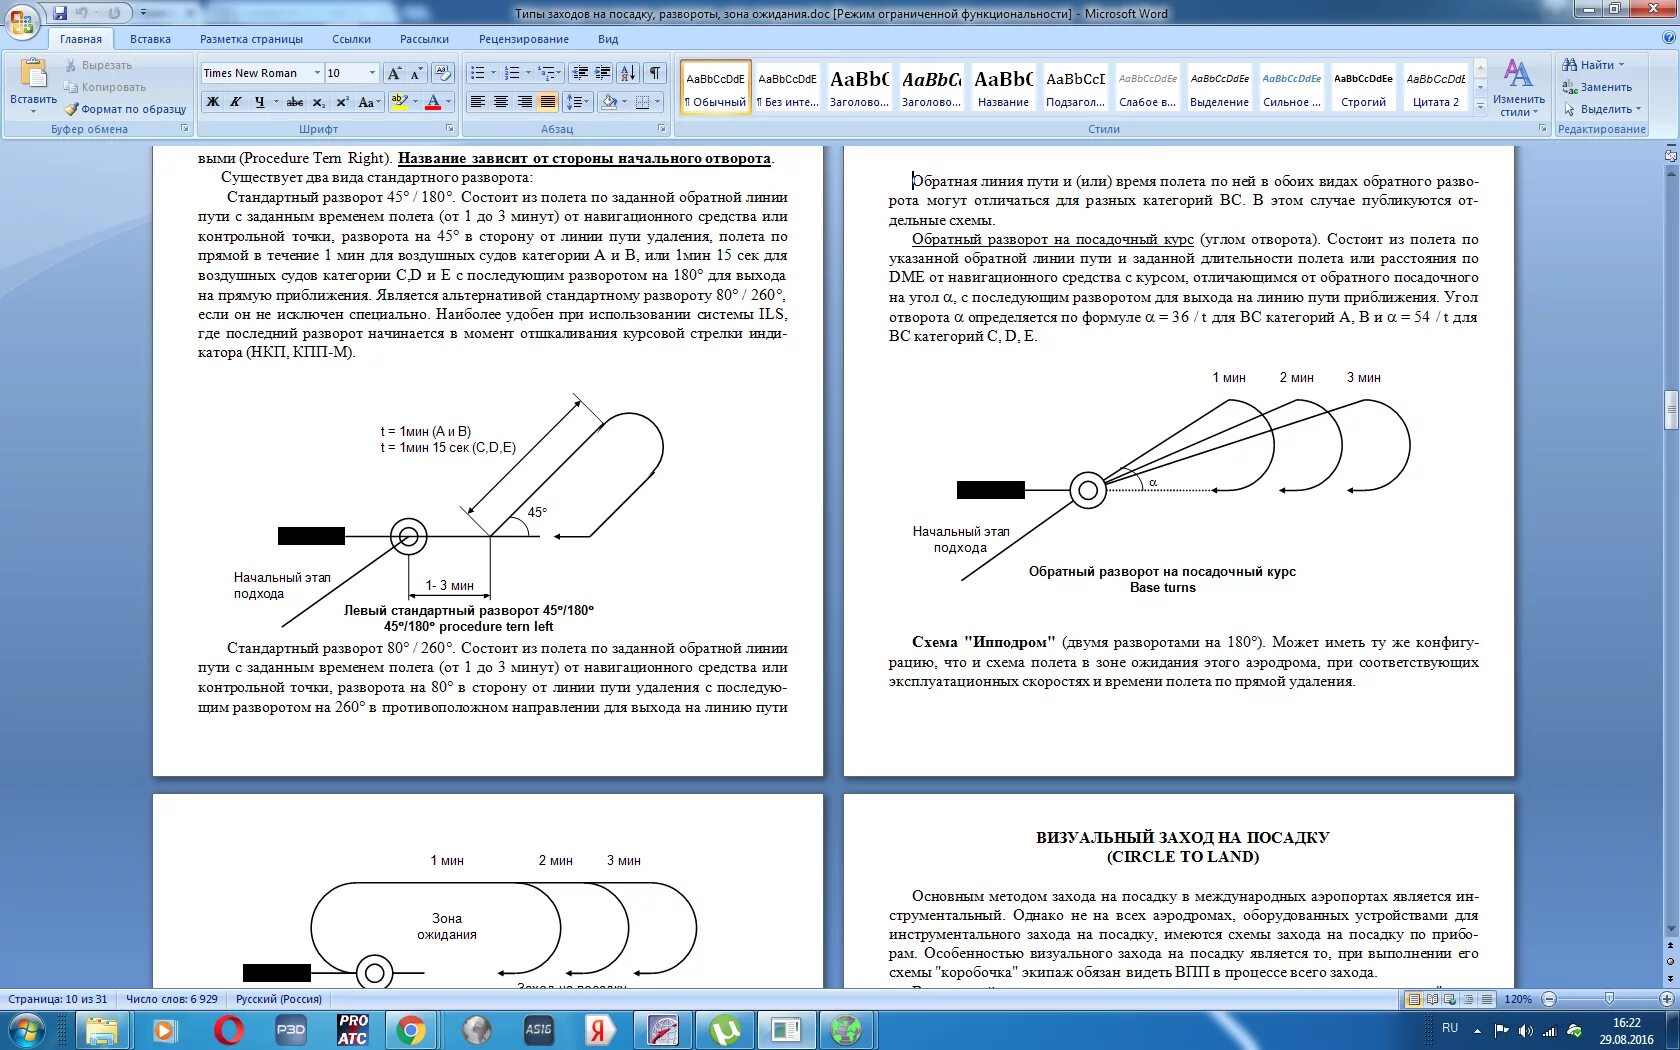Apply subscript formatting
The height and width of the screenshot is (1050, 1680).
[318, 102]
